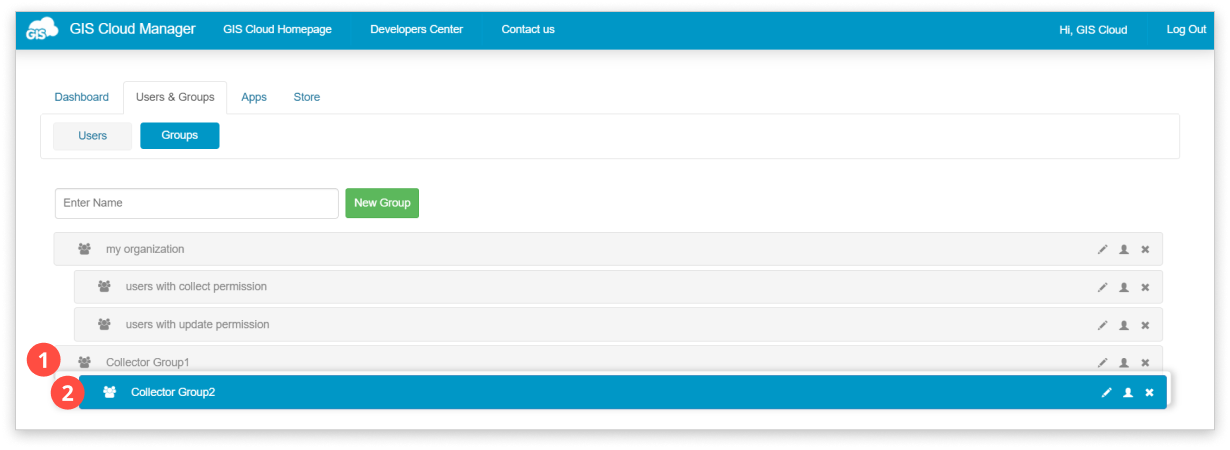Viewport: 1230px width, 450px height.
Task: Delete Collector Group2
Action: click(1149, 392)
